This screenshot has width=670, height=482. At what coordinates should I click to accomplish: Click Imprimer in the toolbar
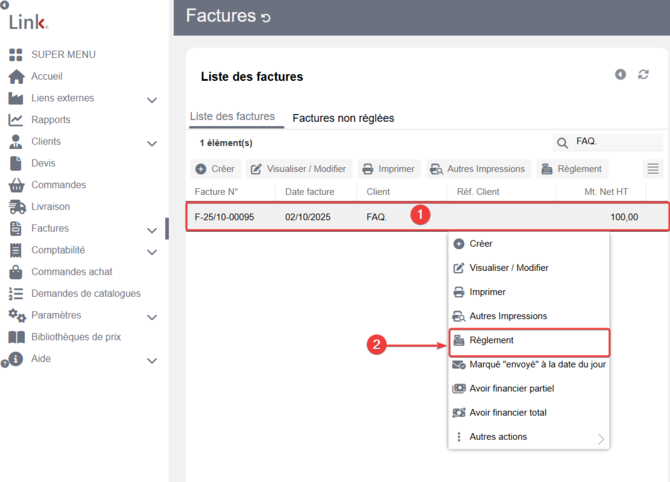point(389,169)
